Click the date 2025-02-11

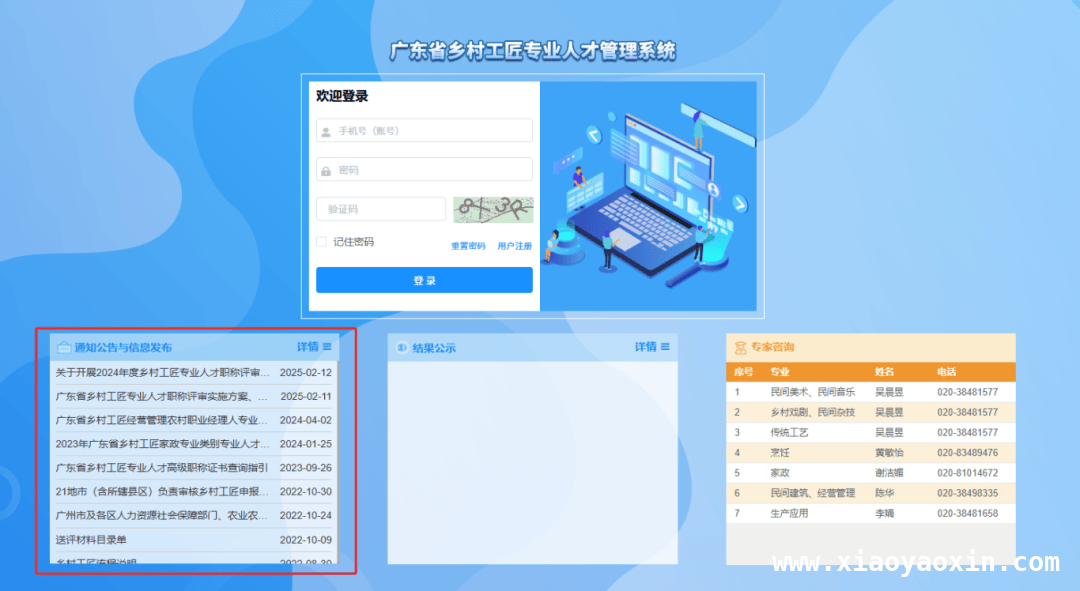click(306, 397)
